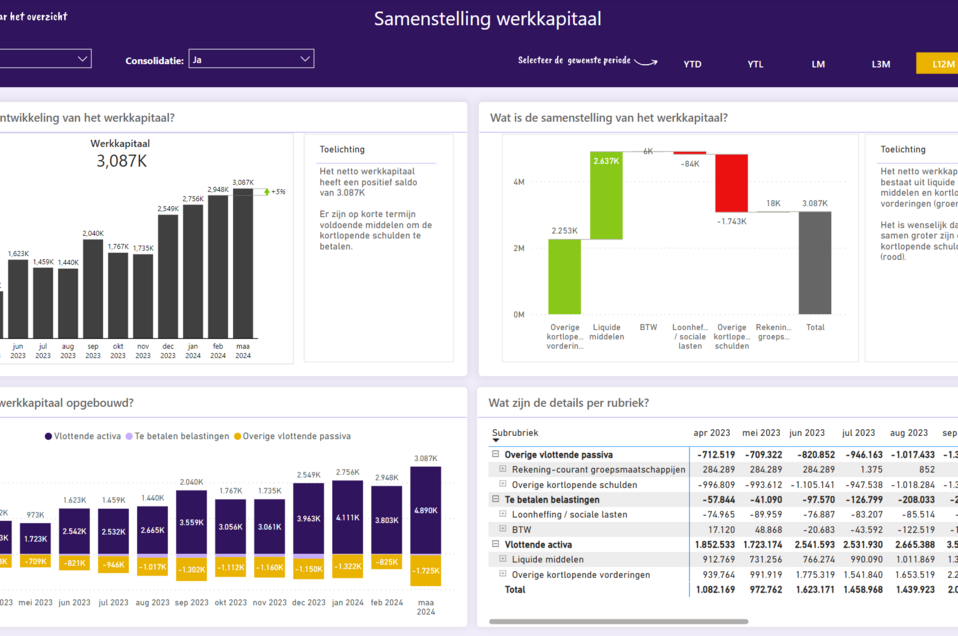Select the YTD period button
Screen dimensions: 958x636
[692, 64]
